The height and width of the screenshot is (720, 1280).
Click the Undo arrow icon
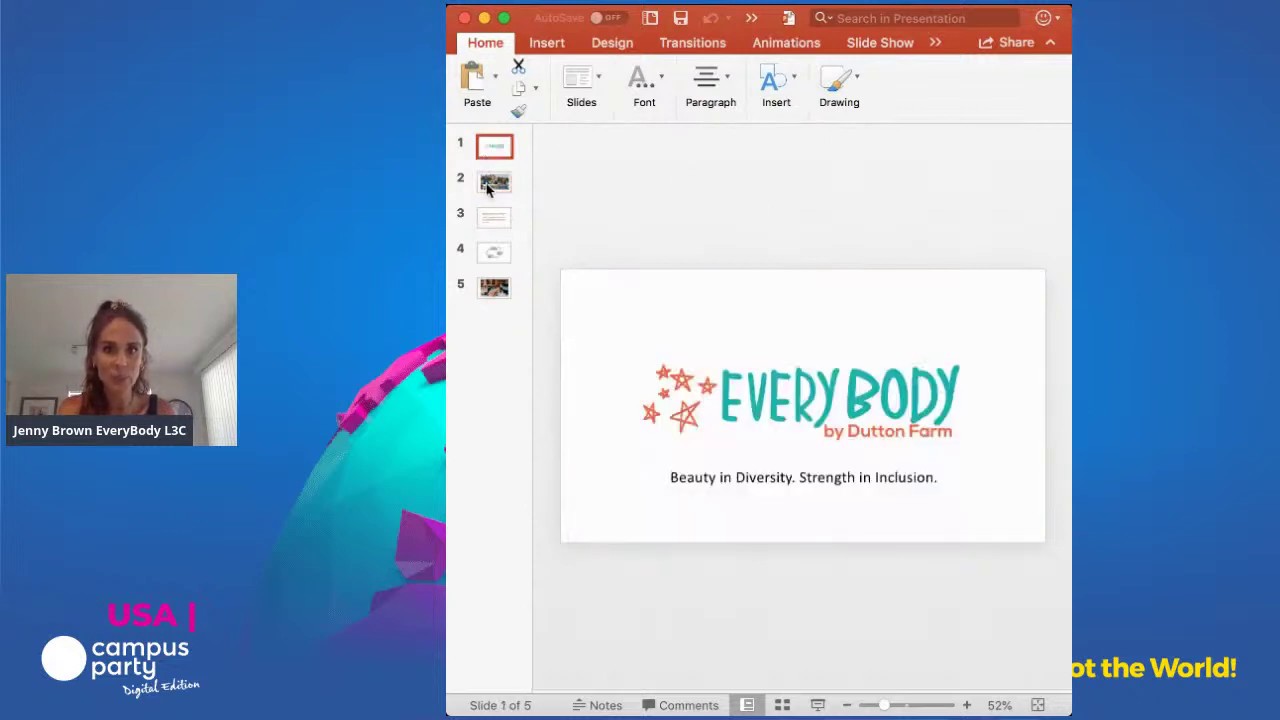point(710,18)
